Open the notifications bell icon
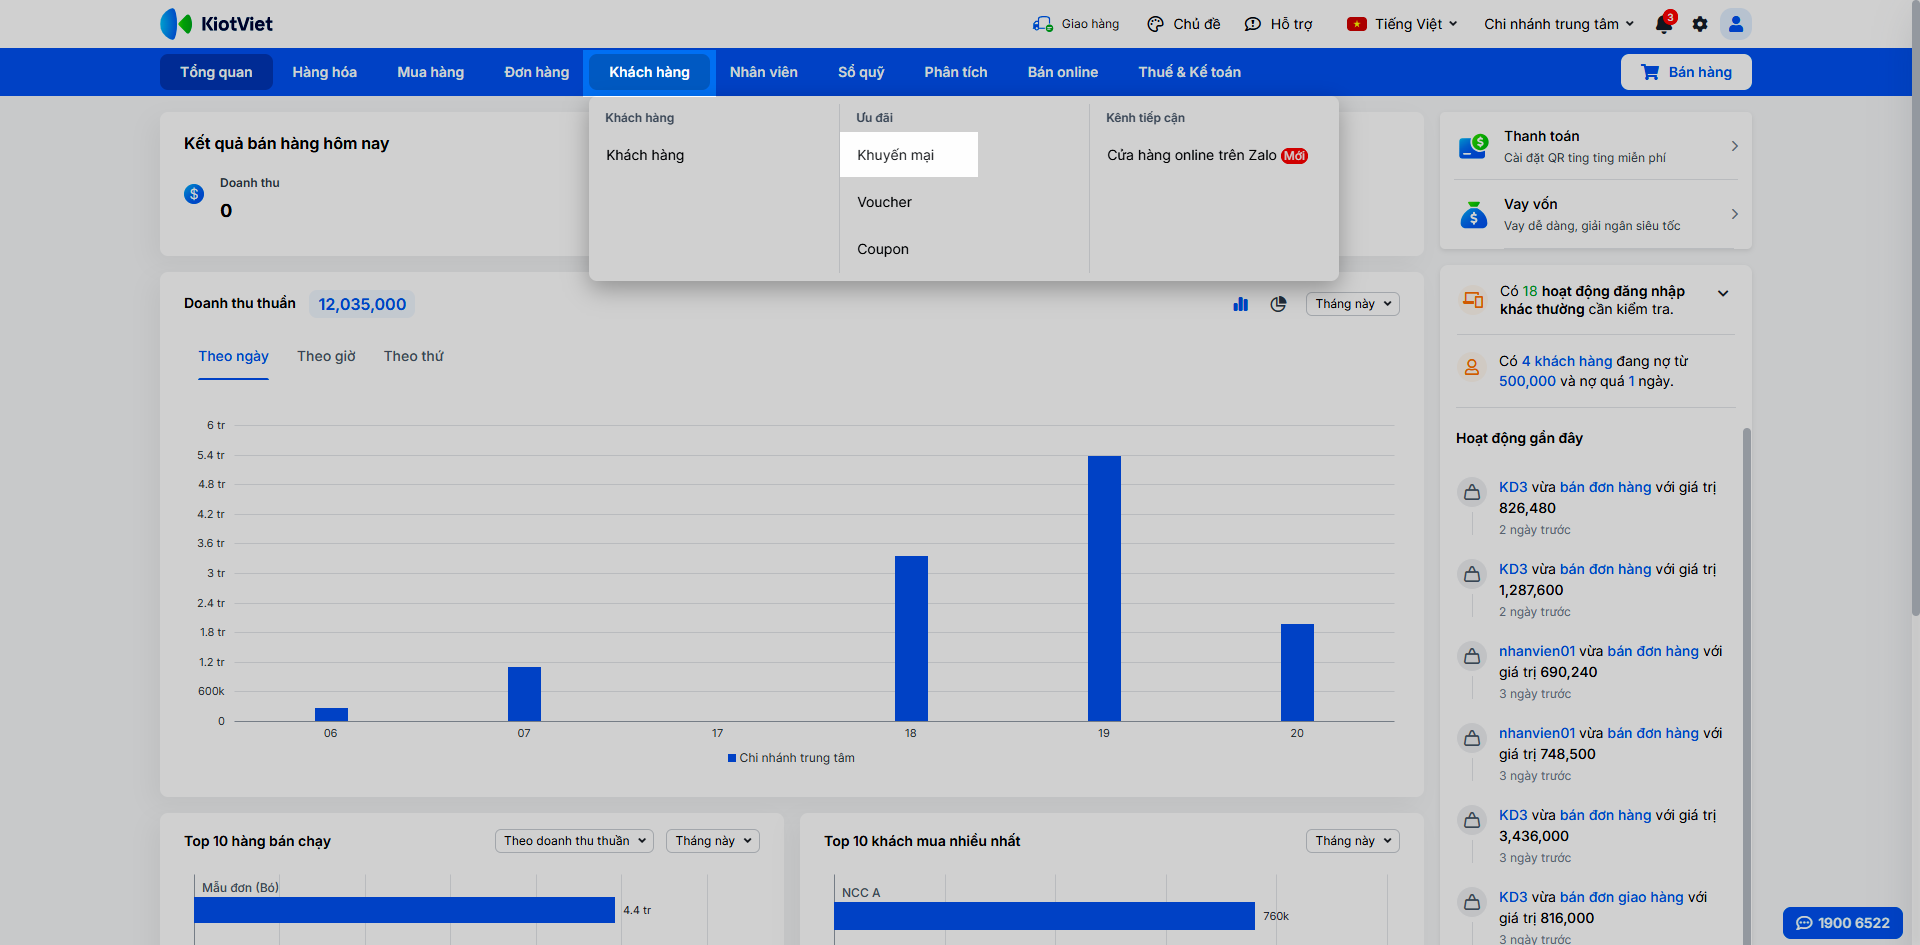The image size is (1920, 945). coord(1664,24)
